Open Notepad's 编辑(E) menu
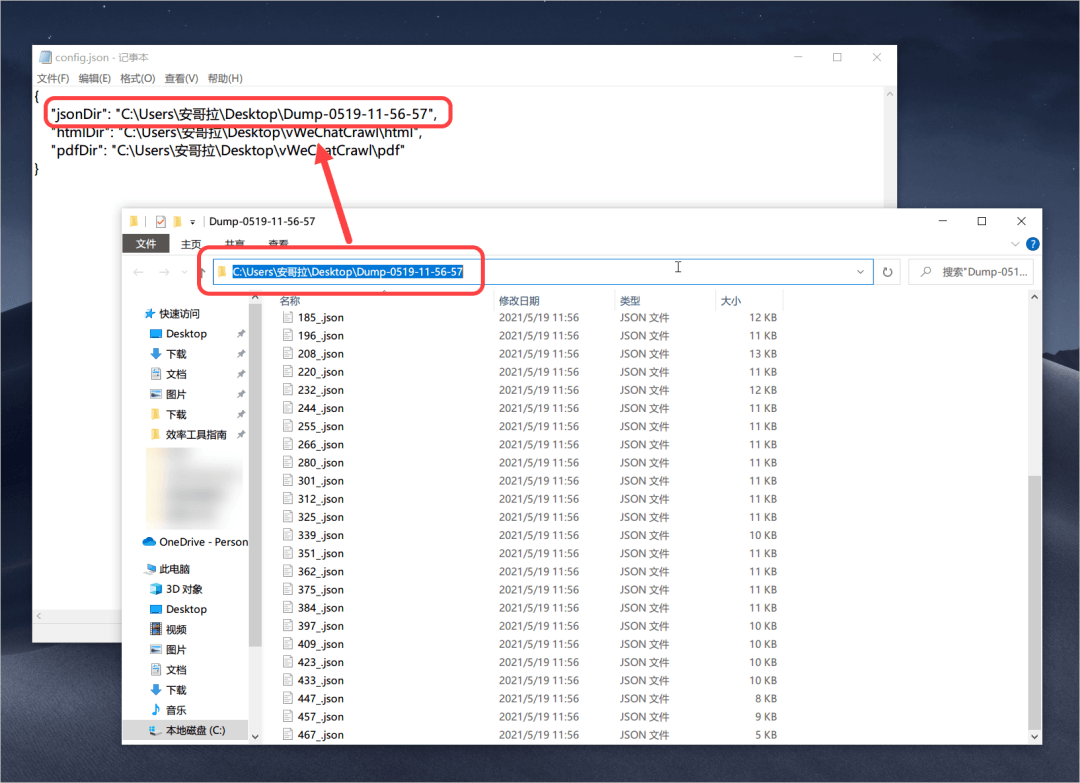 (94, 79)
